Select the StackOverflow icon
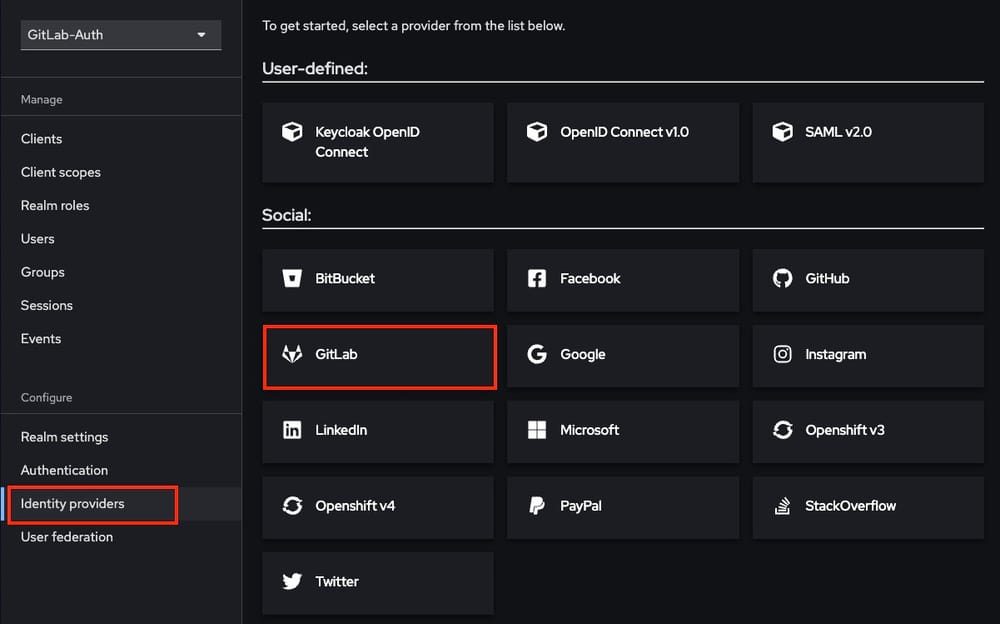 pyautogui.click(x=782, y=505)
